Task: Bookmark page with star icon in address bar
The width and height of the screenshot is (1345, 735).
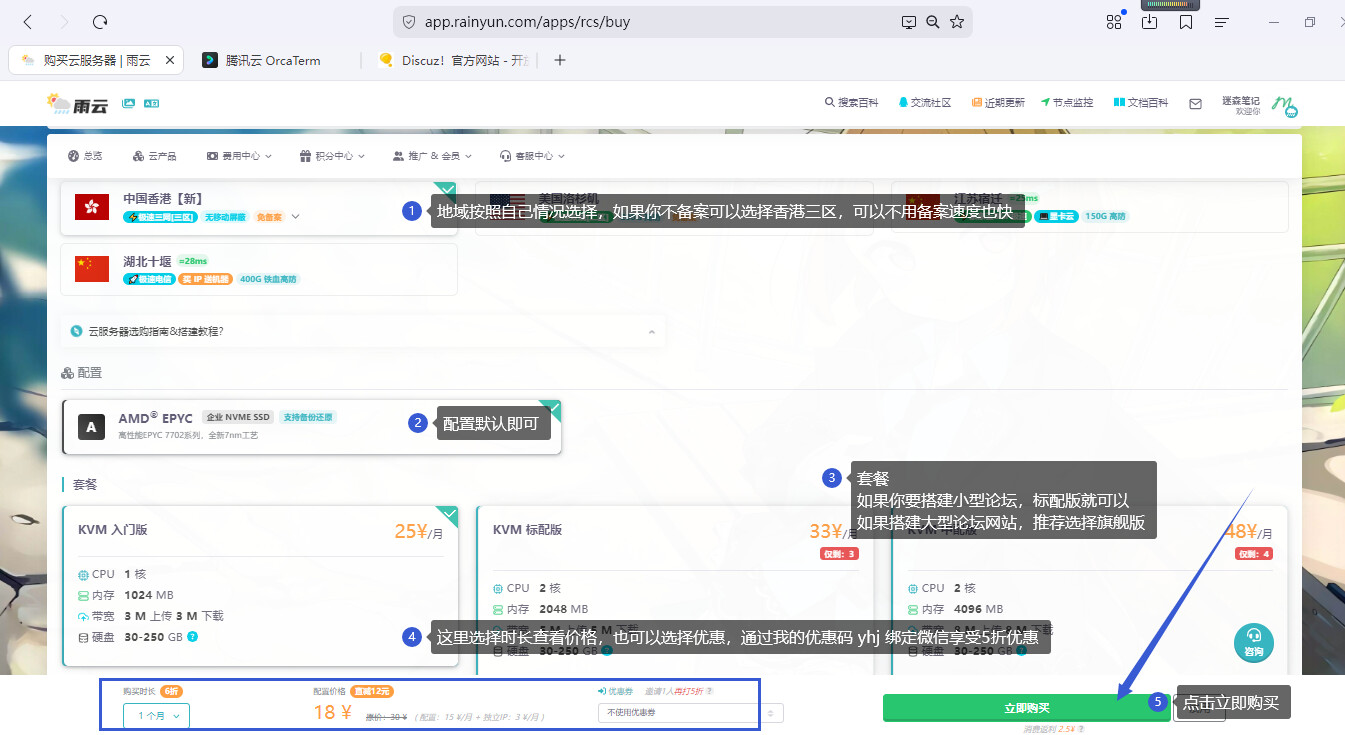Action: click(957, 22)
